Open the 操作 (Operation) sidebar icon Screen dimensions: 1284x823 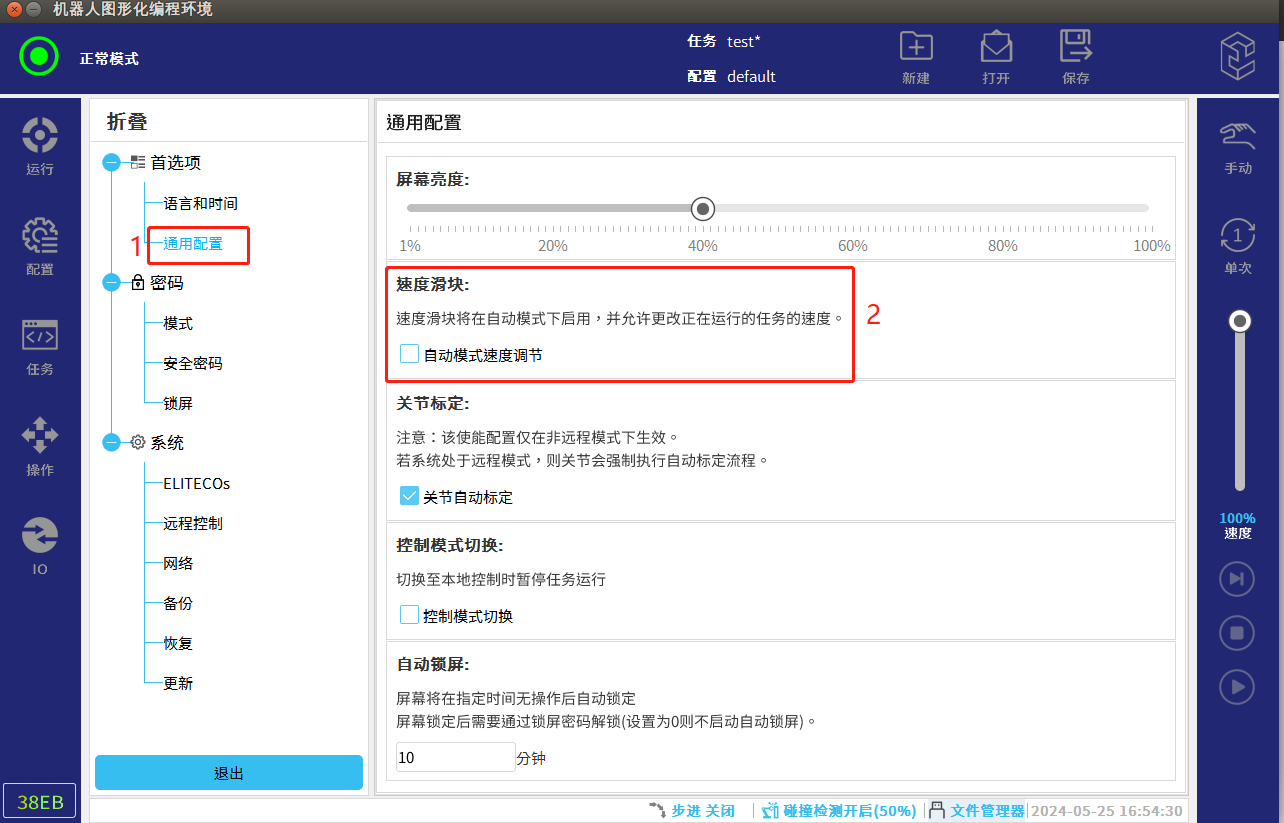pyautogui.click(x=40, y=445)
